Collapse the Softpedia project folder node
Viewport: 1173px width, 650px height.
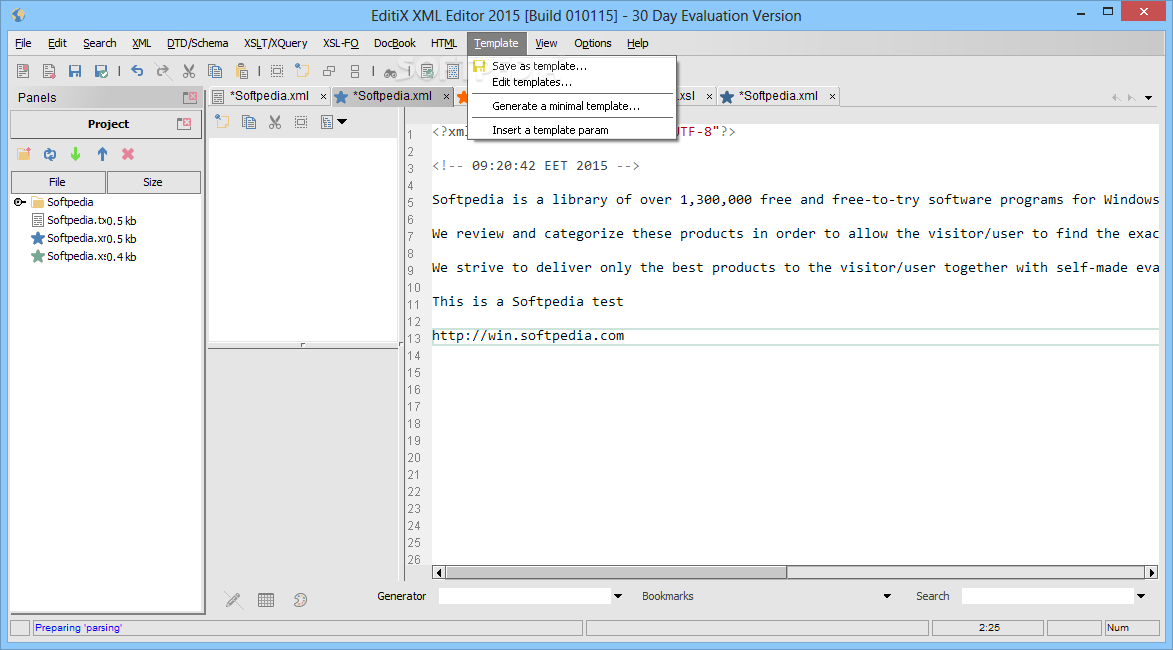click(x=19, y=202)
